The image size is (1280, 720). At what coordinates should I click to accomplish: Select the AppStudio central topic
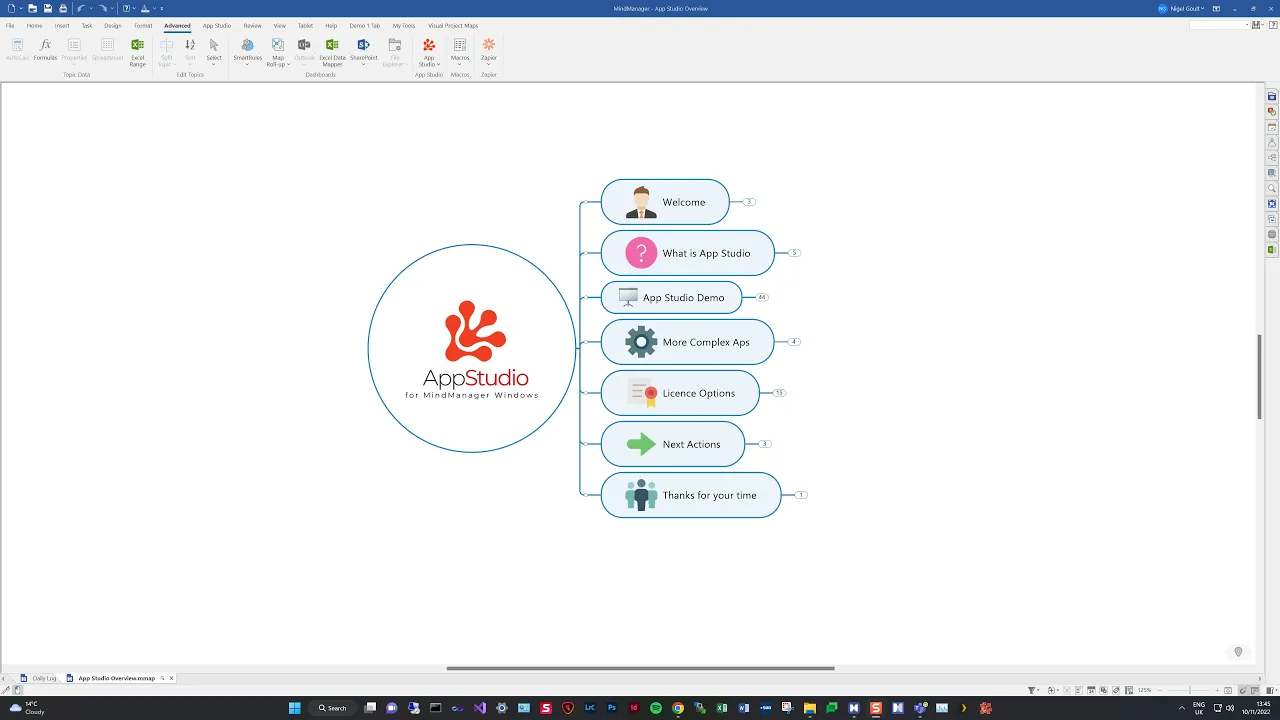tap(472, 348)
